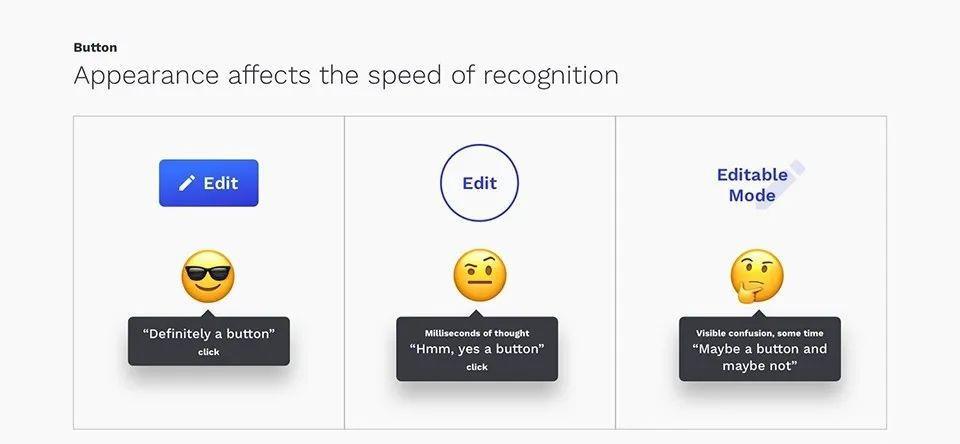This screenshot has height=444, width=960.
Task: Click the word "recognition" in the headline
Action: [550, 77]
